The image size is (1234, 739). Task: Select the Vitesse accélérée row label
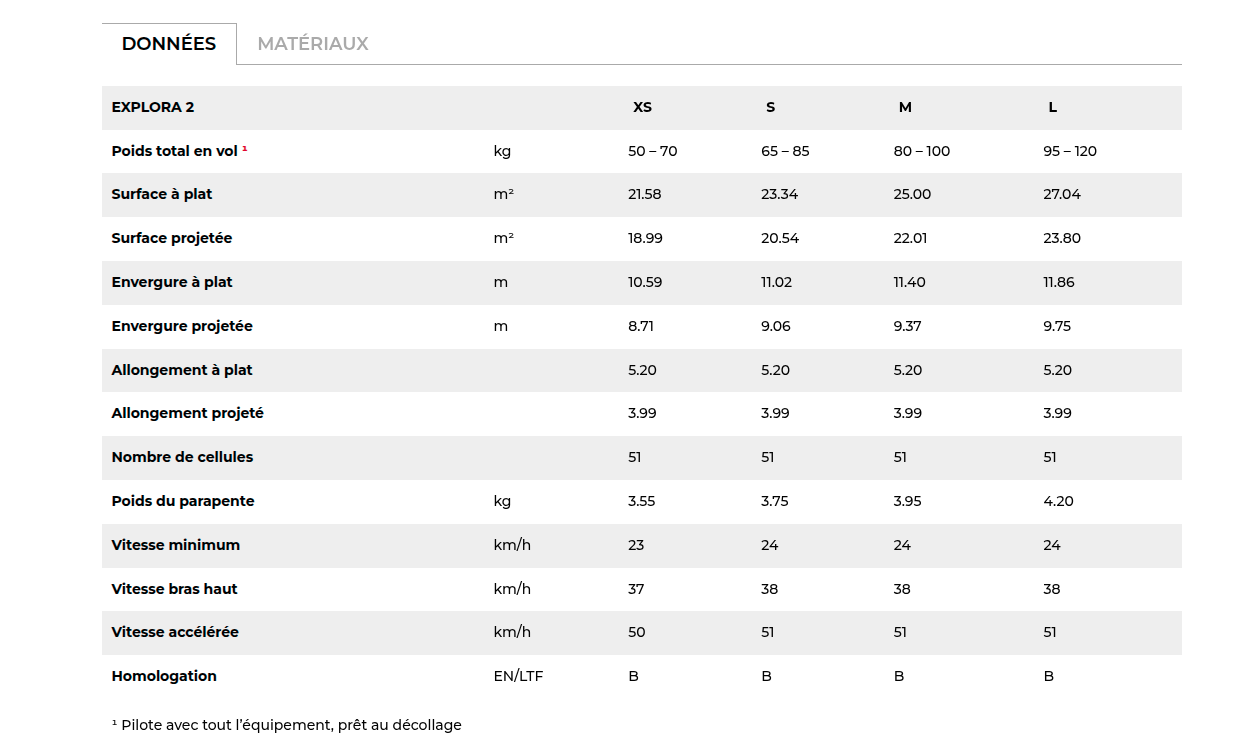[175, 632]
